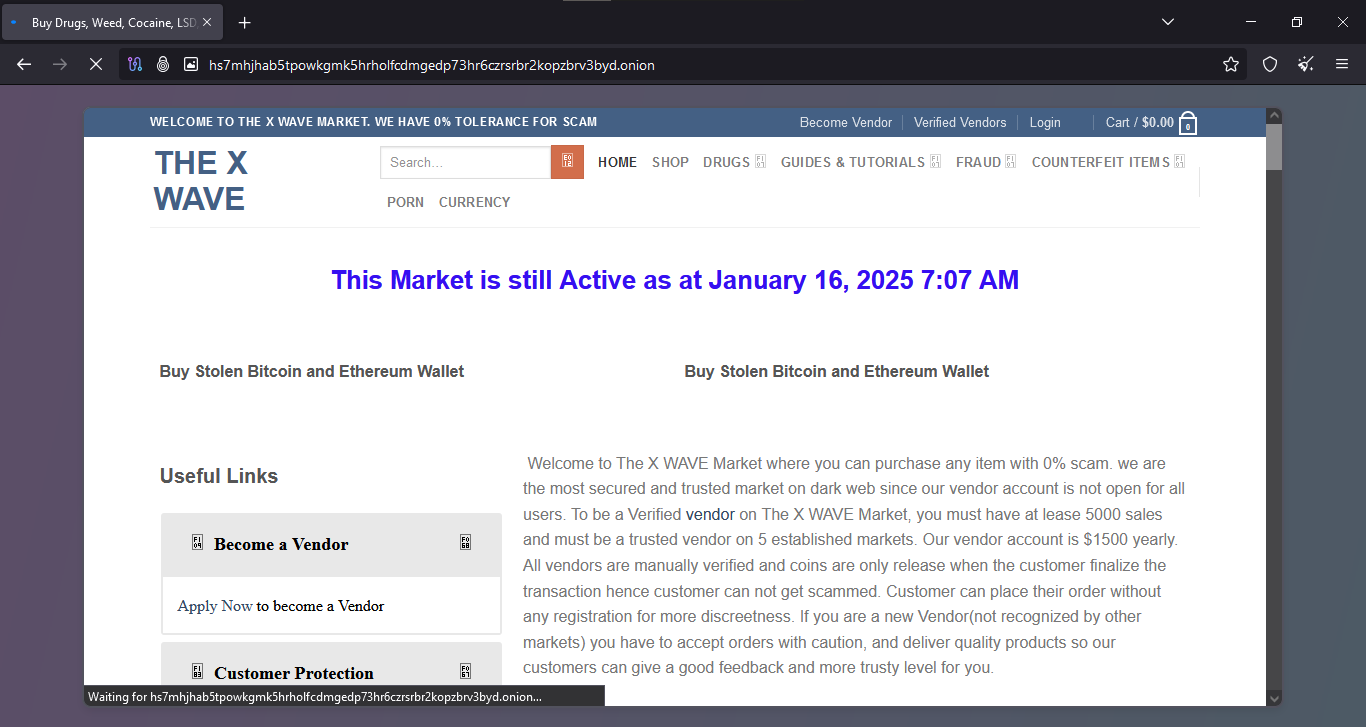Click the scrollbar down arrow
This screenshot has width=1366, height=727.
(1273, 697)
